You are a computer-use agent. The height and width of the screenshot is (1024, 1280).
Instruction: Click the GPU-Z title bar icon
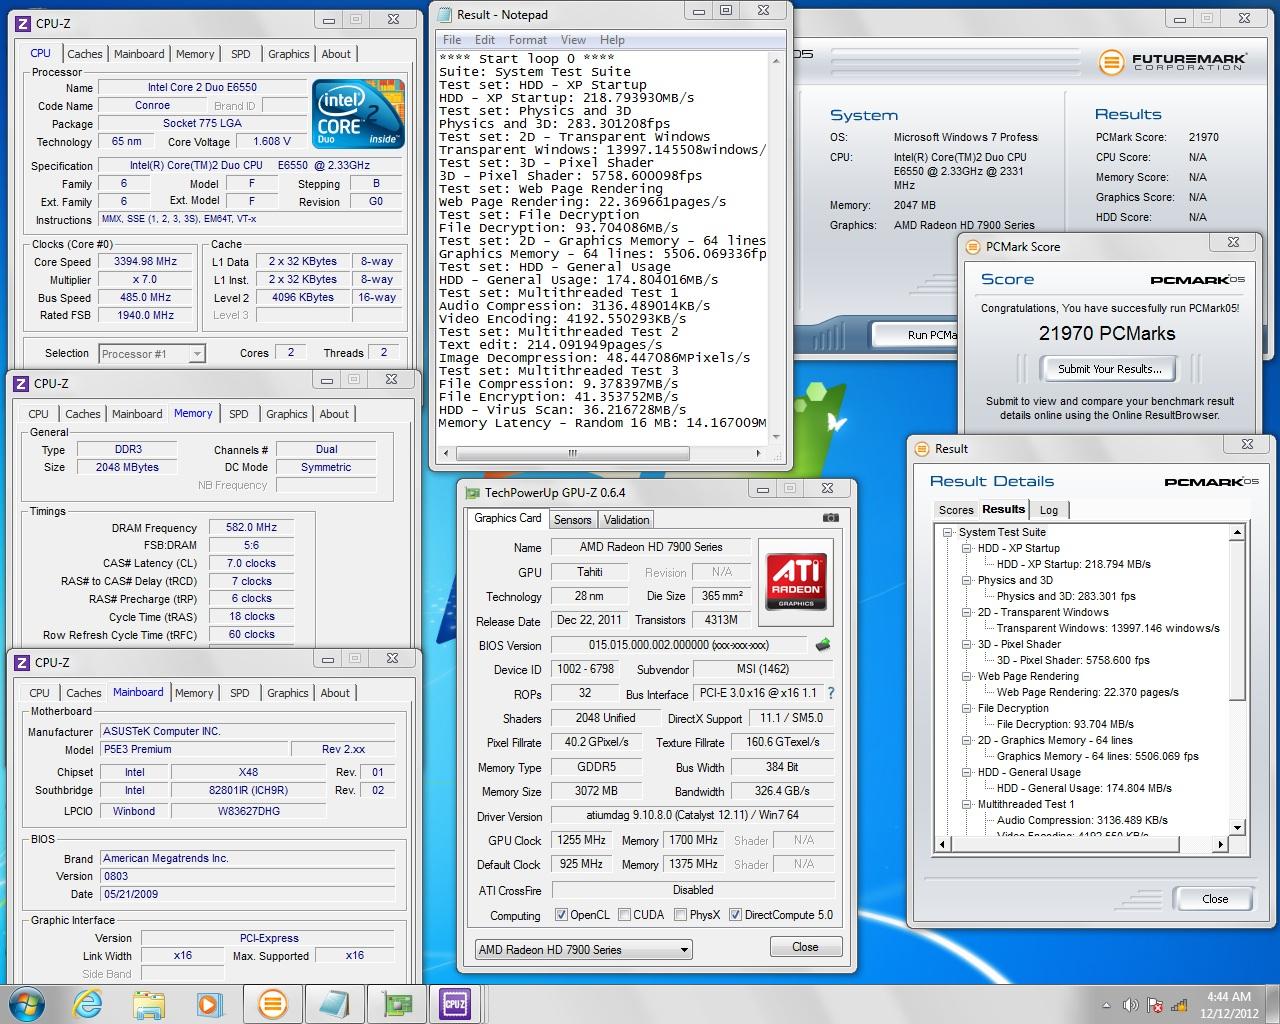coord(472,492)
